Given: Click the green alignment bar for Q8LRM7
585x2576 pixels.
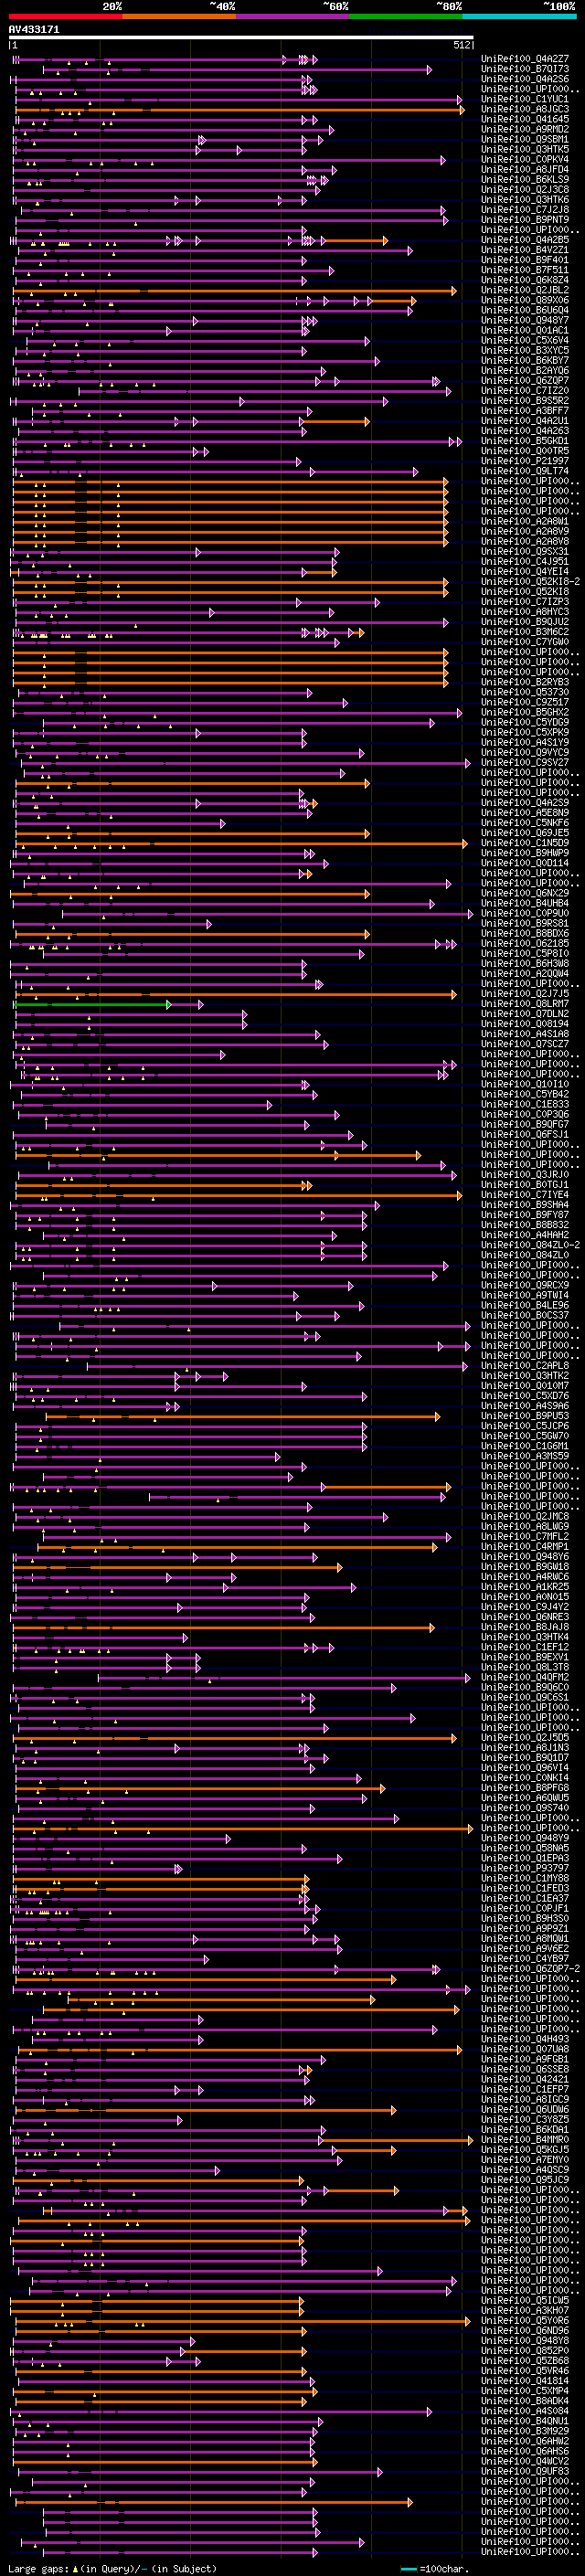Looking at the screenshot, I should tap(93, 1004).
